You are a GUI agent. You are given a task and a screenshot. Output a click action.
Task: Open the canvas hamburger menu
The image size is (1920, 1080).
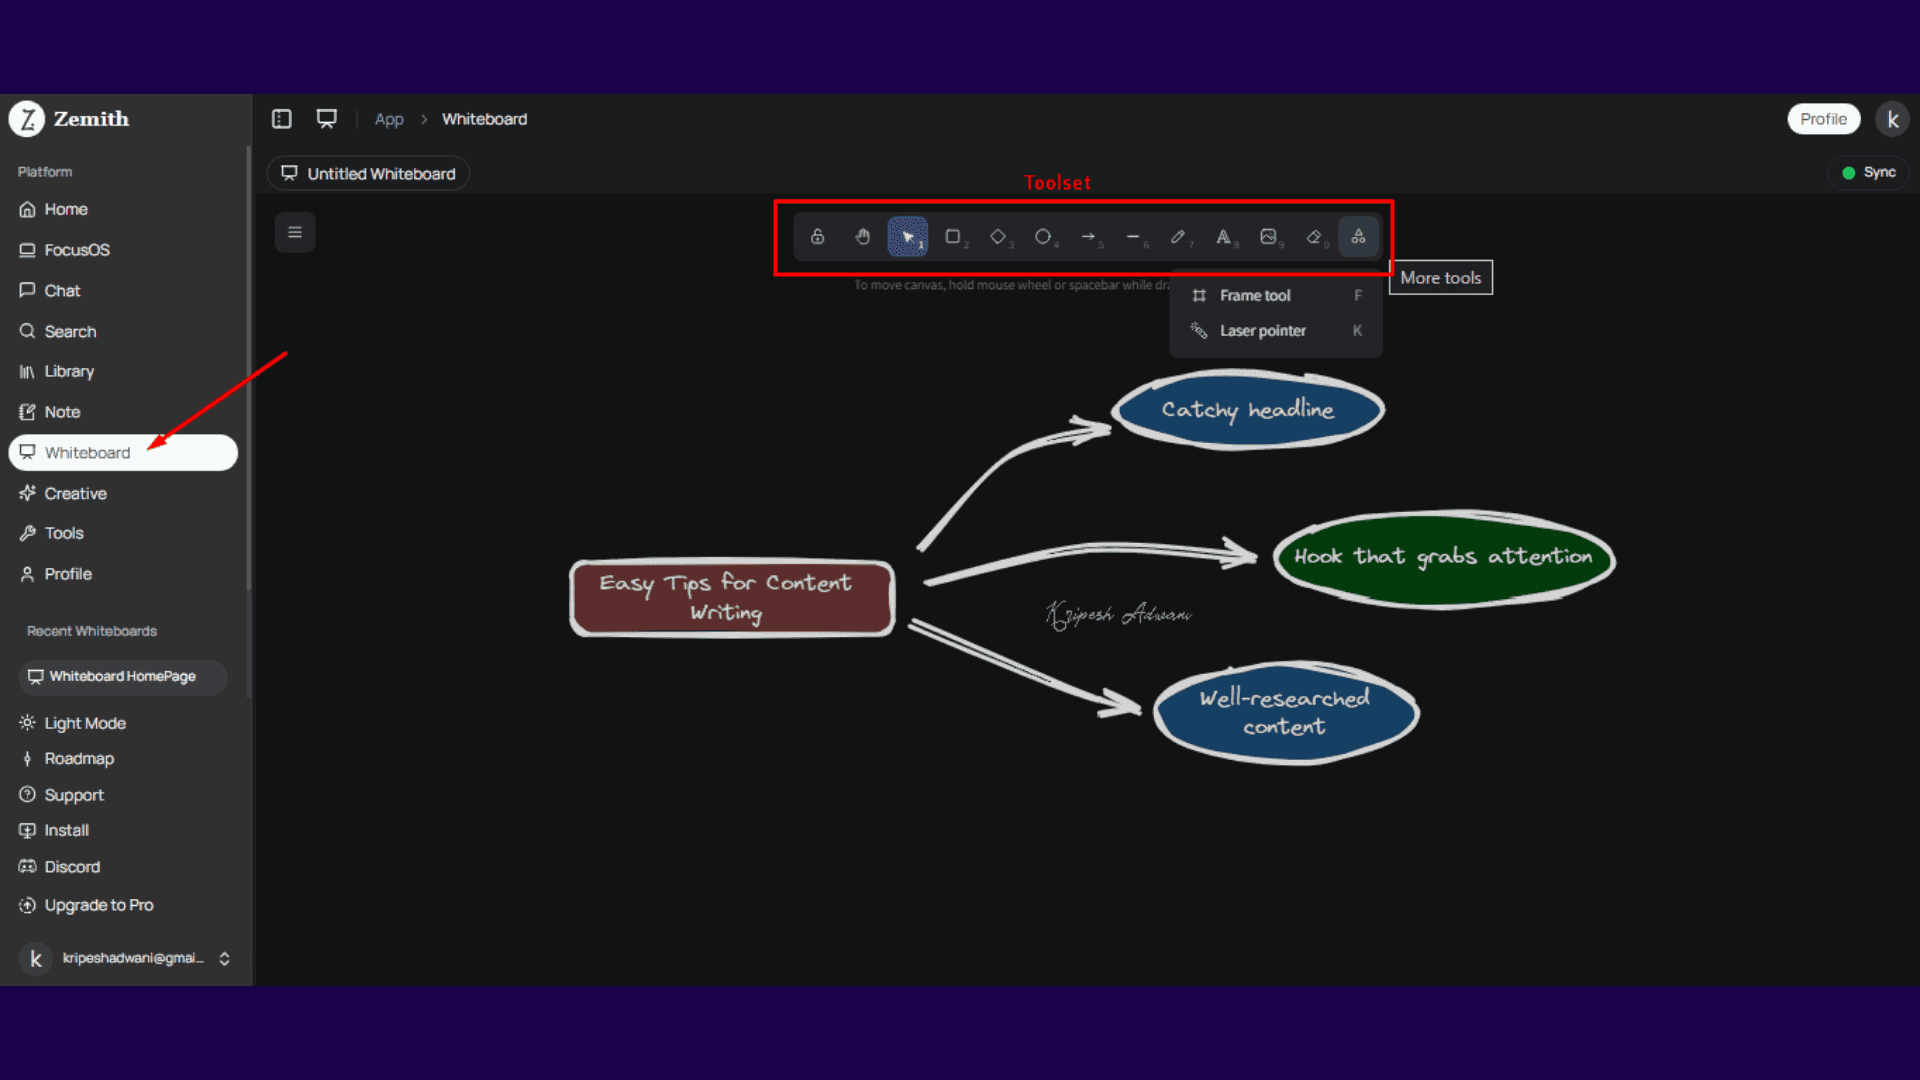tap(295, 232)
